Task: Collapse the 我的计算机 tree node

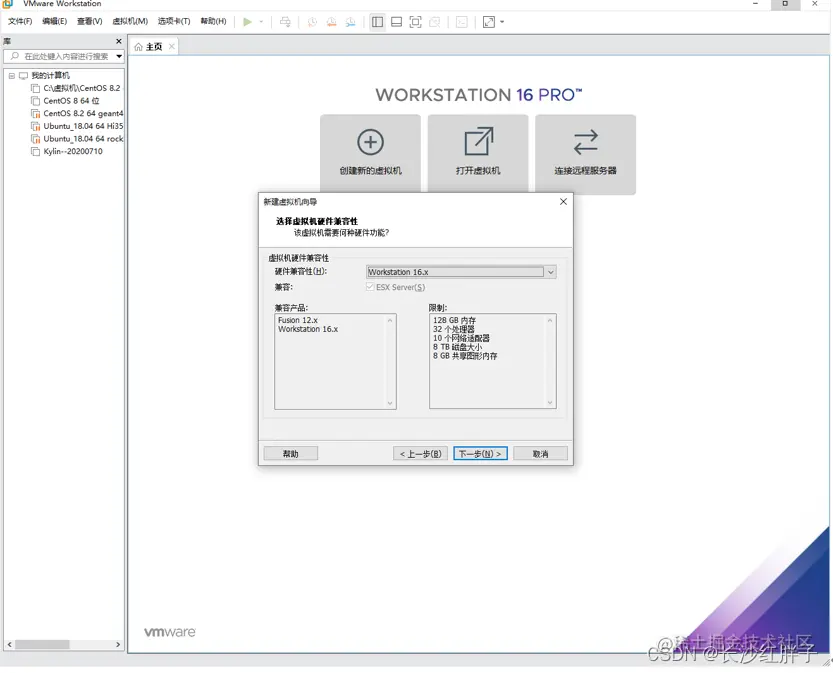Action: 12,75
